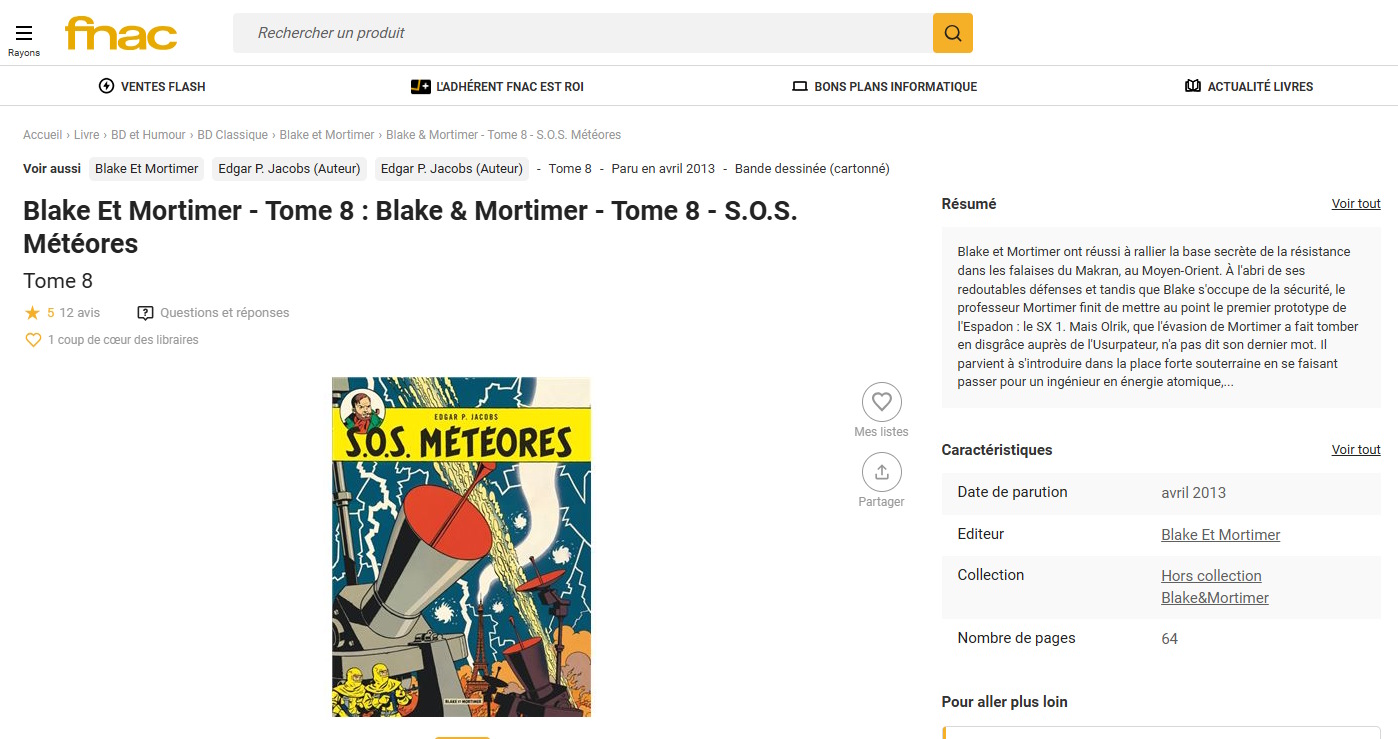Select L'adhérent Fnac est roi link
The width and height of the screenshot is (1398, 739).
(x=497, y=87)
